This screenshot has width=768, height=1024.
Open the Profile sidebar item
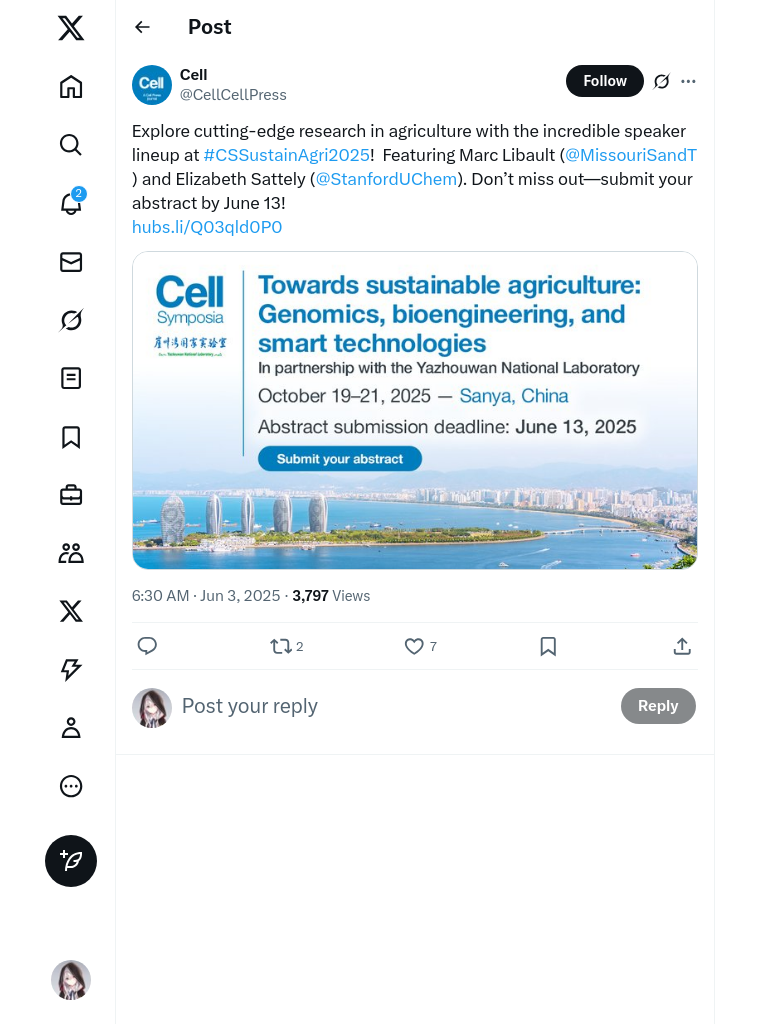tap(71, 728)
